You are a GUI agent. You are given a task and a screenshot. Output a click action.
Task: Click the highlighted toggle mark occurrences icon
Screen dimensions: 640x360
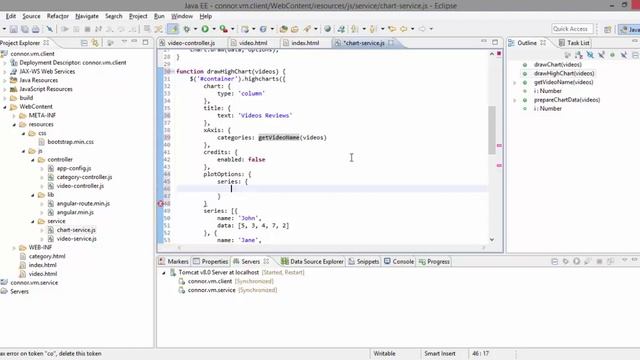(x=173, y=29)
